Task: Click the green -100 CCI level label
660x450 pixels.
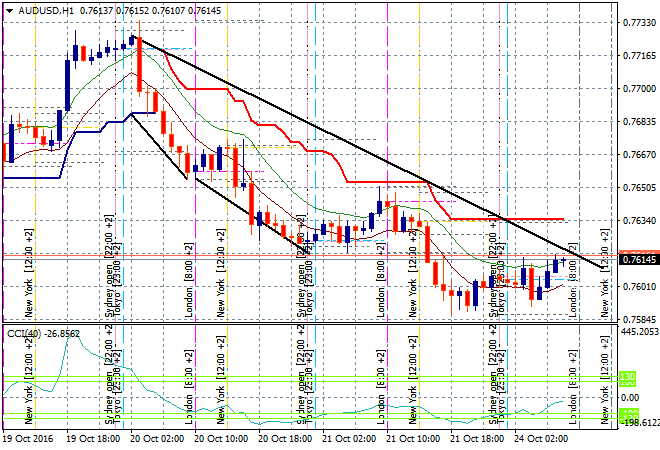Action: (630, 413)
